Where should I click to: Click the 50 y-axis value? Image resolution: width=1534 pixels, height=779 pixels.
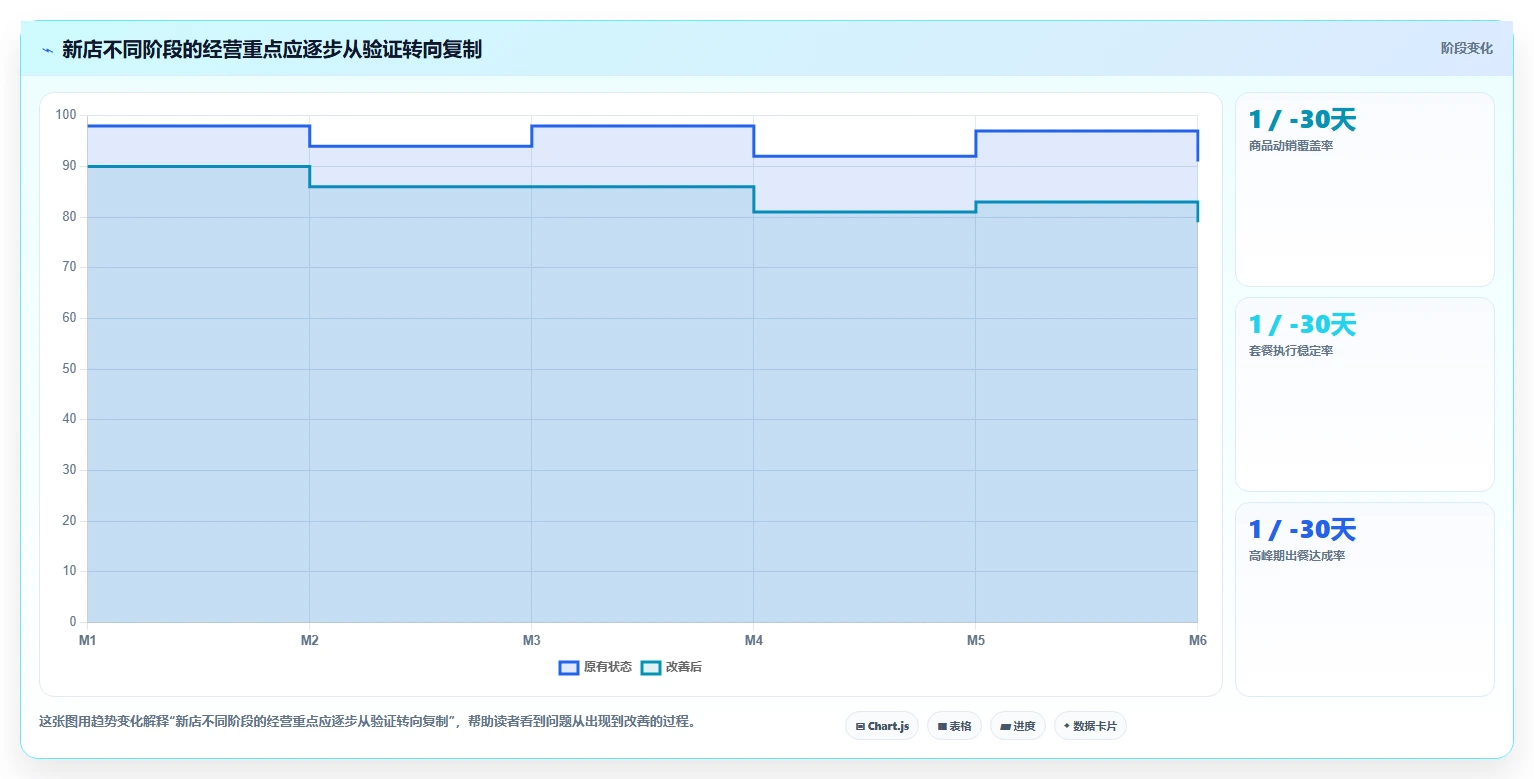point(69,369)
